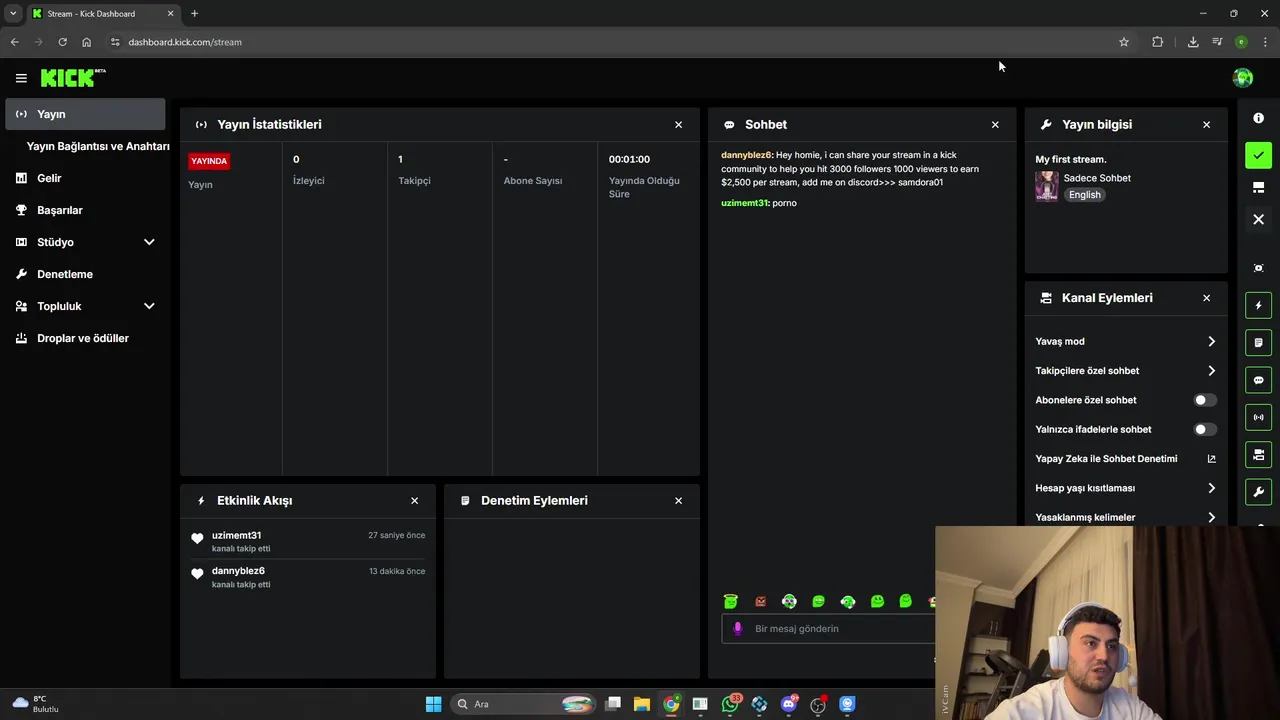Click the English language tag
The width and height of the screenshot is (1280, 720).
[x=1084, y=195]
